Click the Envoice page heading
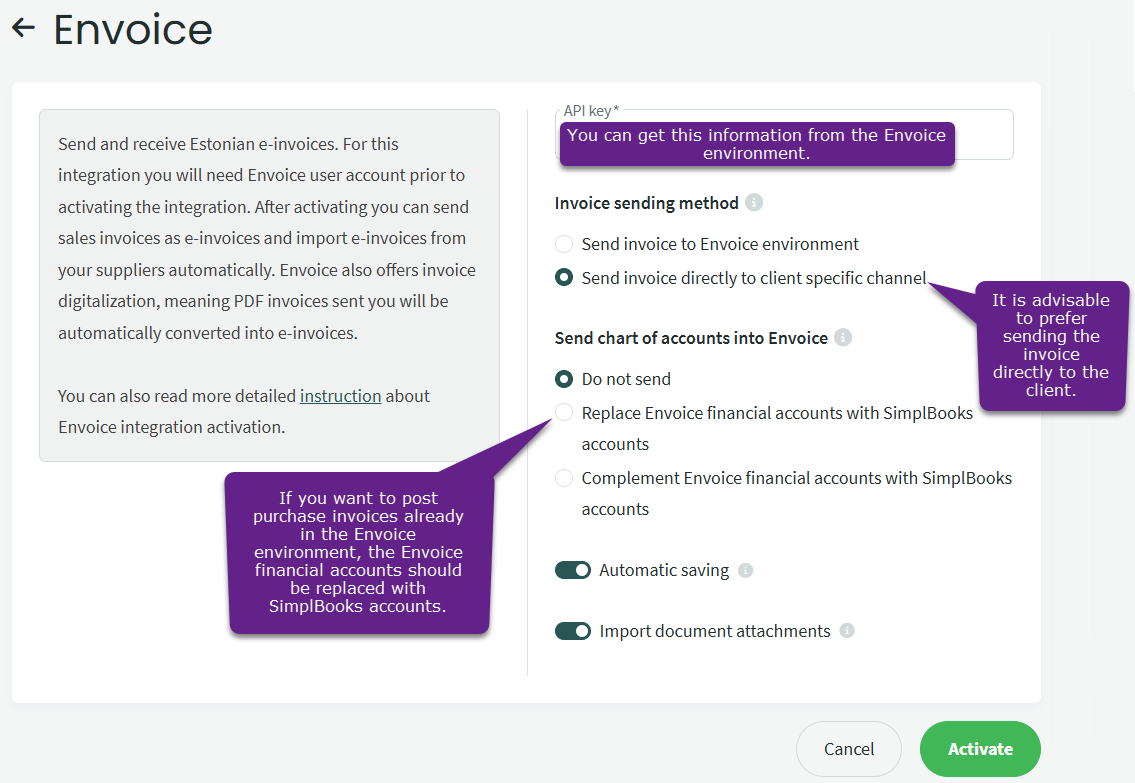Screen dimensions: 1135x783 [x=133, y=30]
